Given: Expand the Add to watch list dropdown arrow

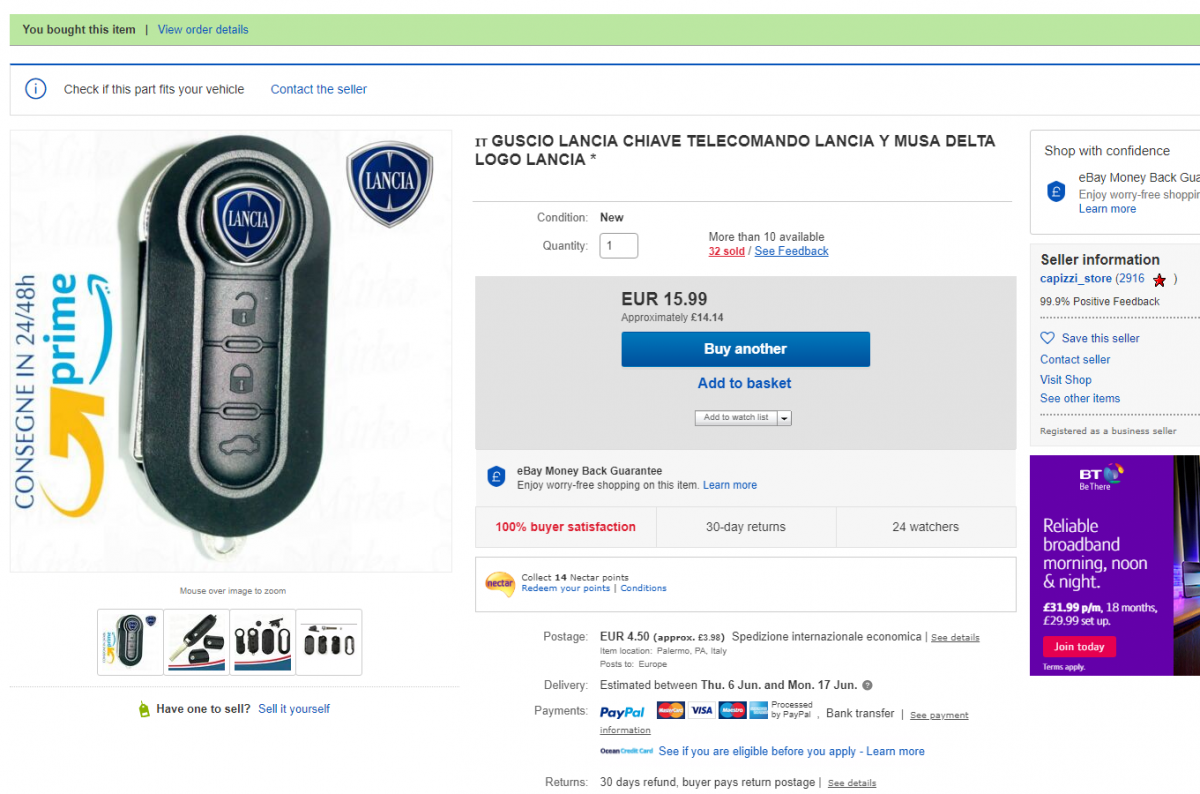Looking at the screenshot, I should (x=784, y=418).
